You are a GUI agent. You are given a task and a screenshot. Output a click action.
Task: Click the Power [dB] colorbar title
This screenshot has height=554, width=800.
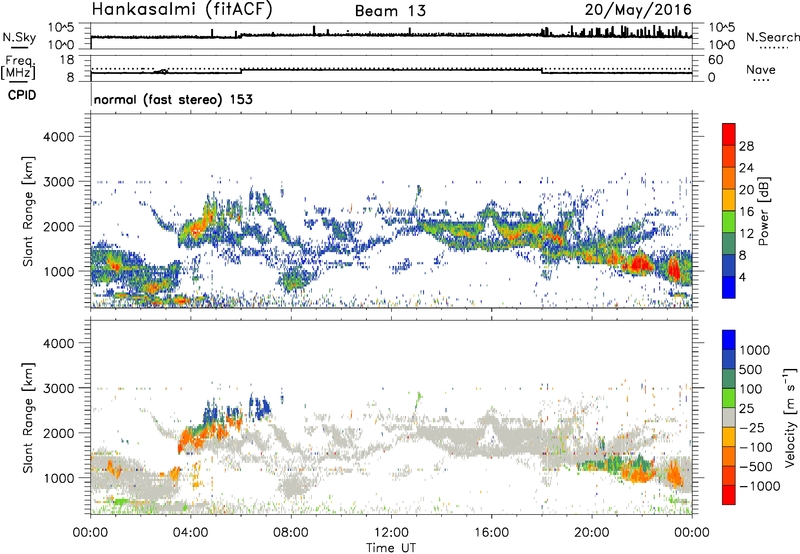click(x=763, y=211)
